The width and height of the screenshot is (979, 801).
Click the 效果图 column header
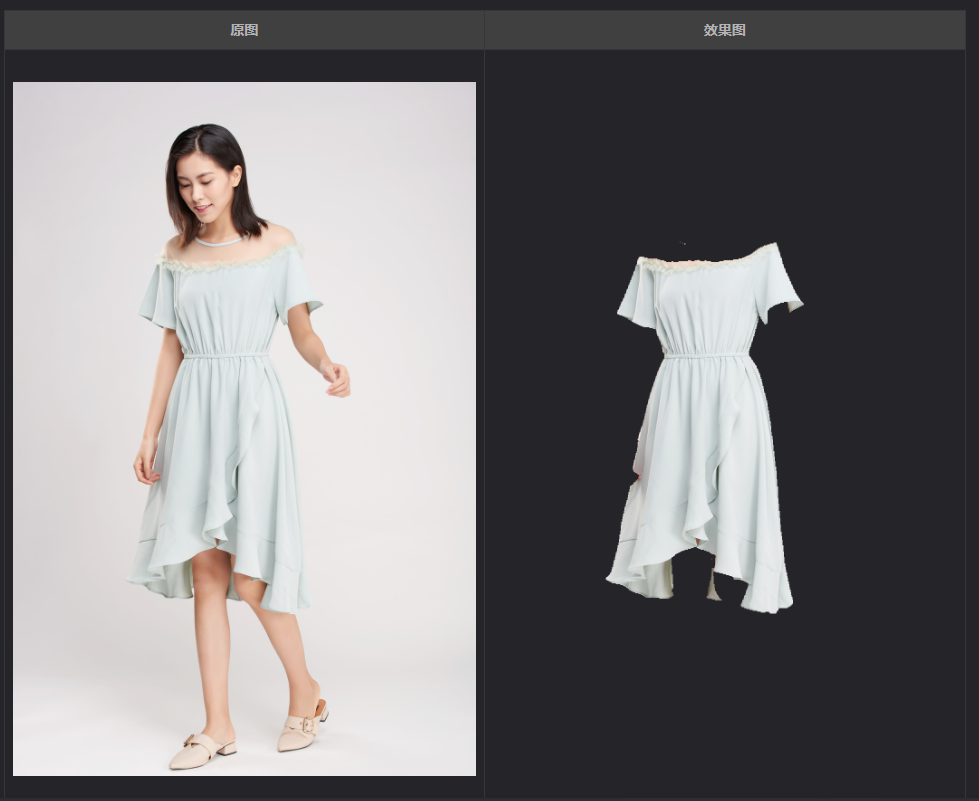pyautogui.click(x=725, y=30)
